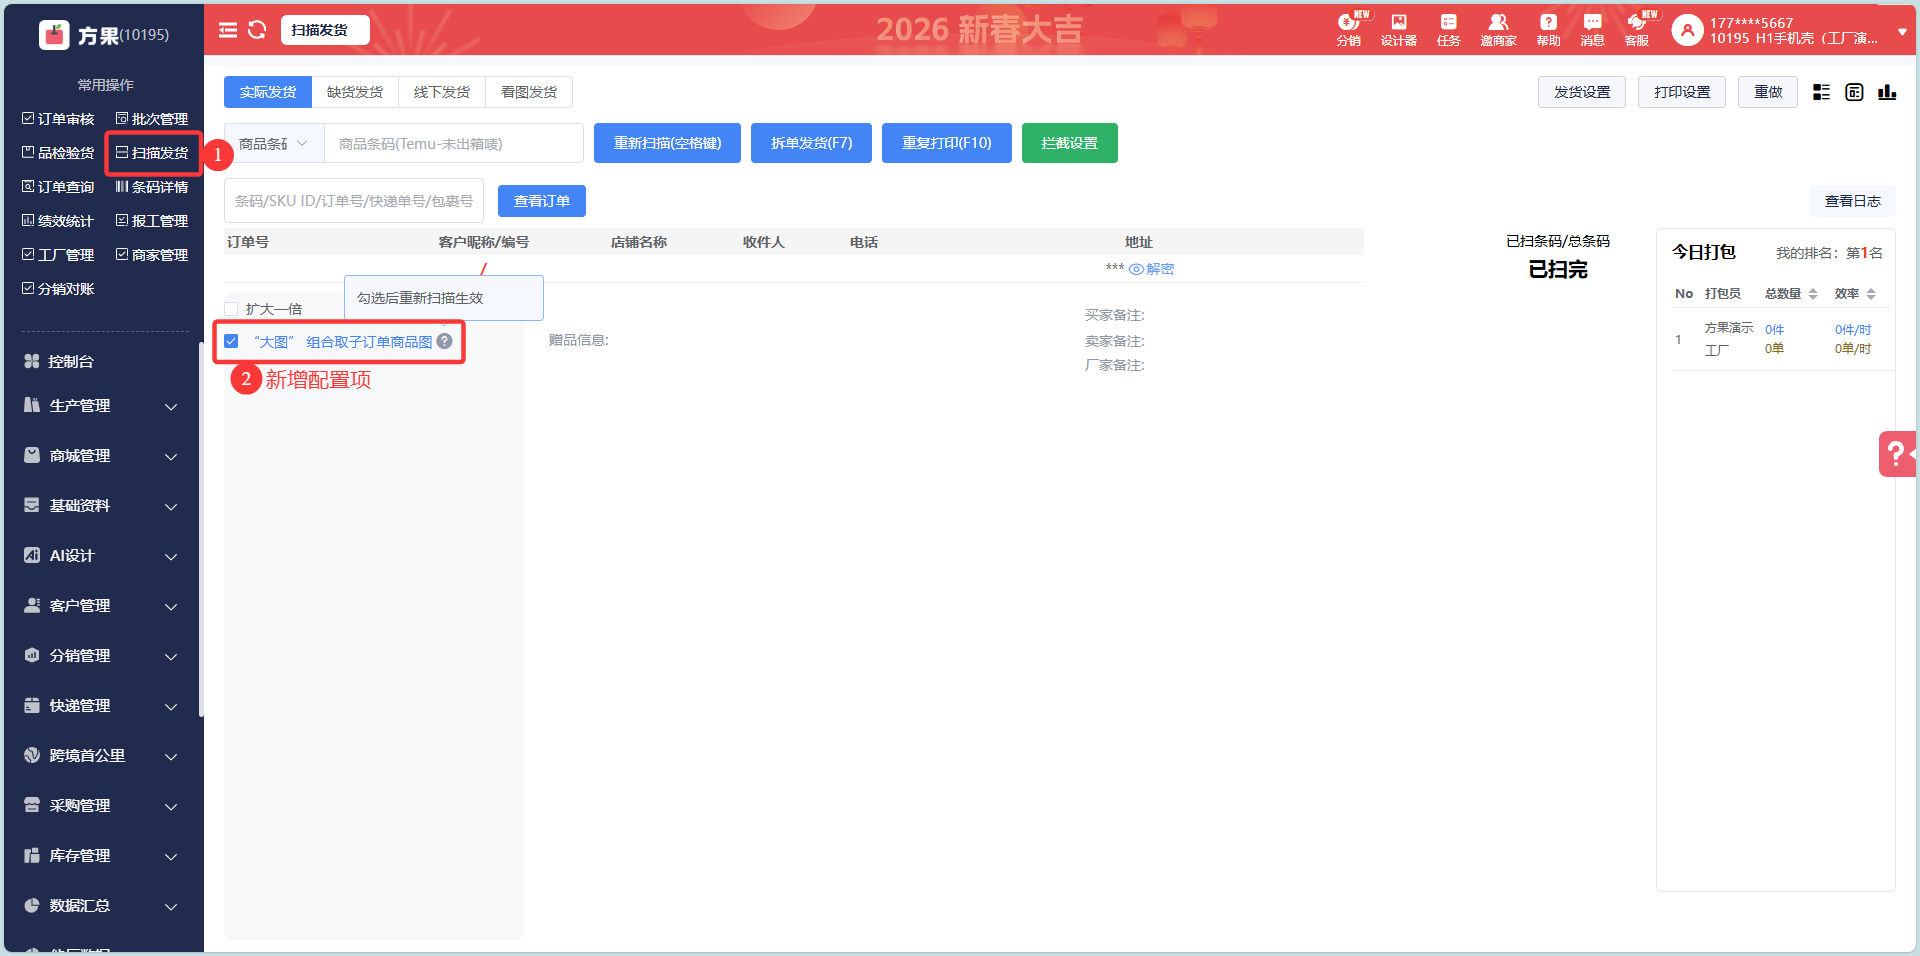Click the 查看日志 button
1920x956 pixels.
coord(1853,201)
